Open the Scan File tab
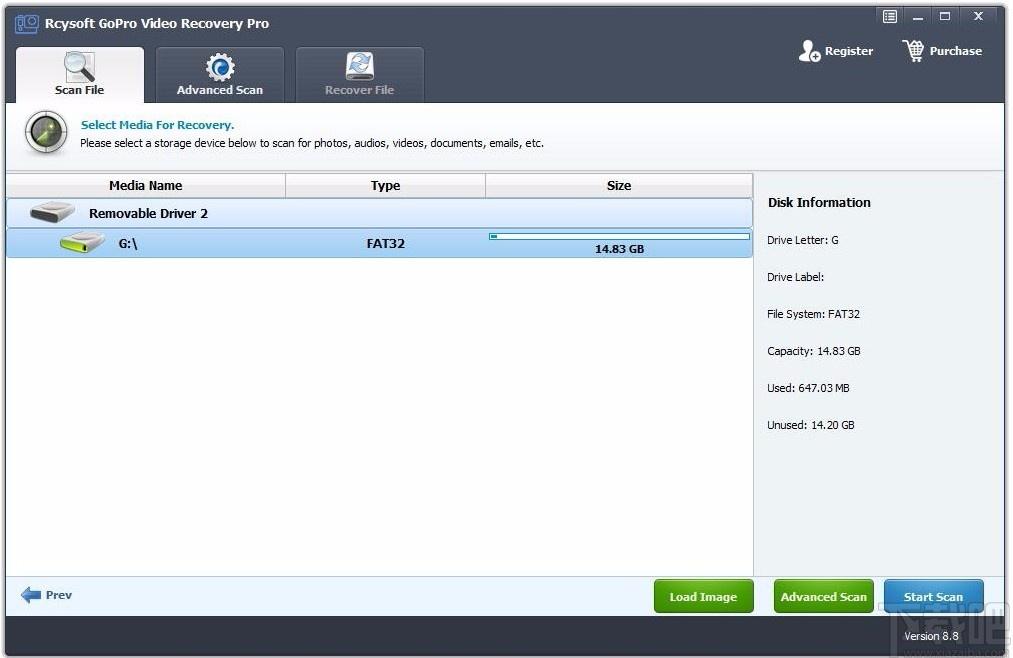The height and width of the screenshot is (658, 1013). [79, 74]
